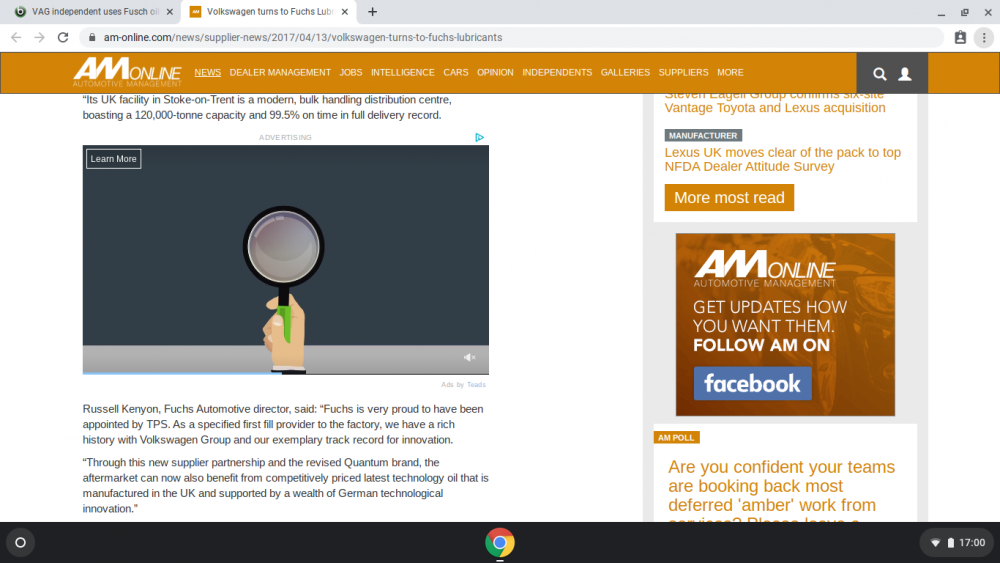The height and width of the screenshot is (563, 1000).
Task: Open the INDEPENDENTS menu item
Action: point(557,73)
